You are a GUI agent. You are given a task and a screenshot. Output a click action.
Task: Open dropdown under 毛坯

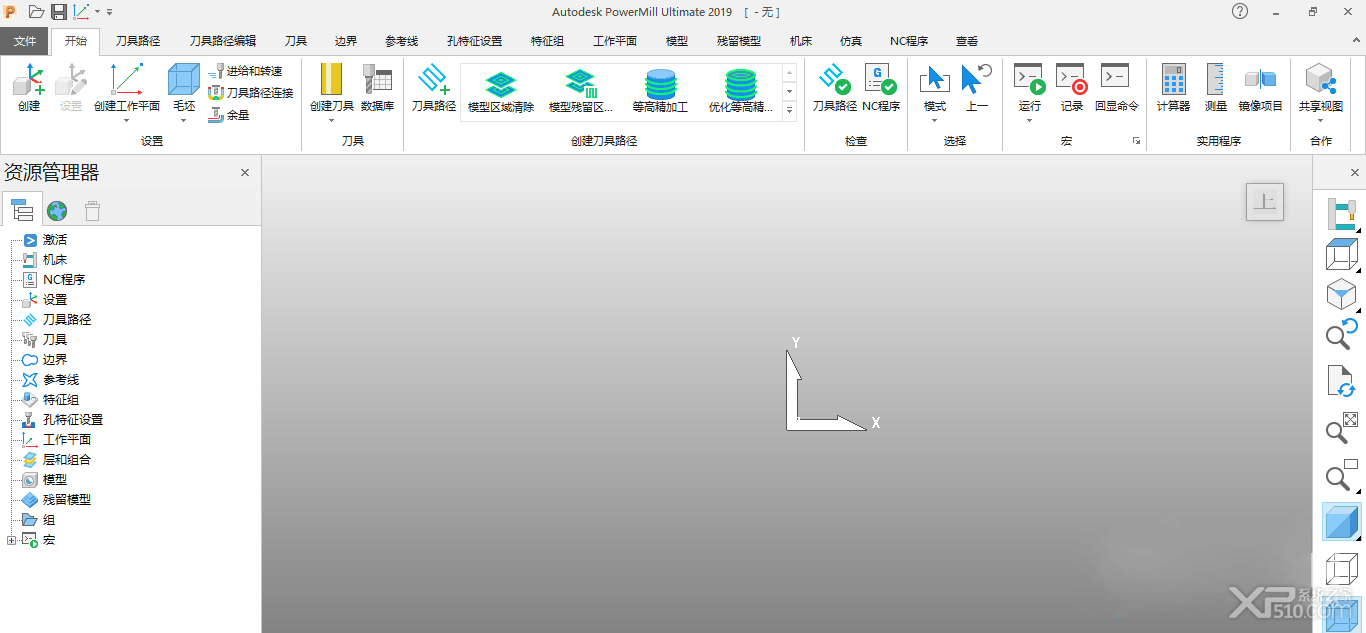click(x=184, y=121)
